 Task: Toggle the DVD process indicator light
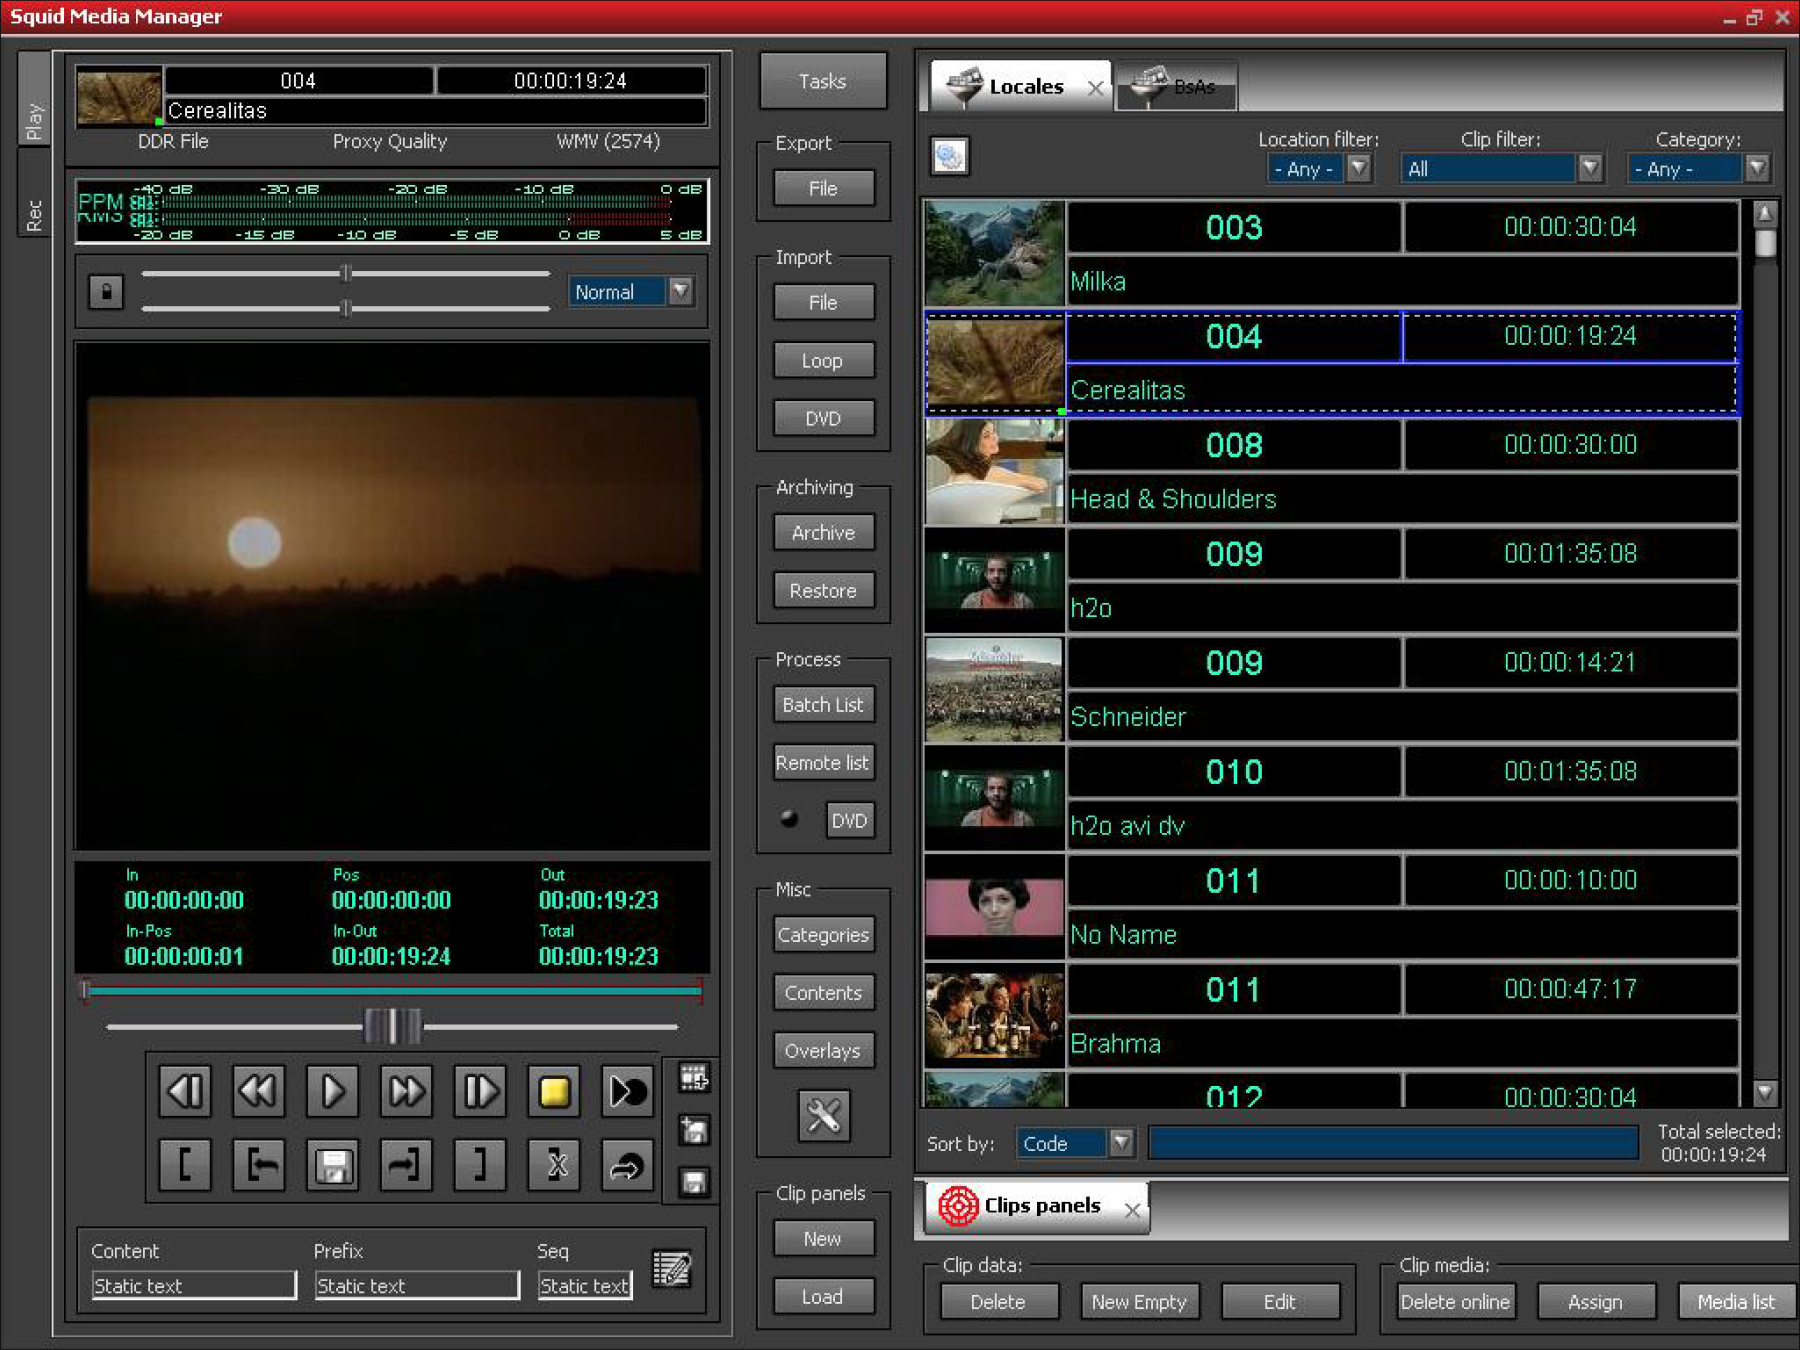(x=789, y=819)
